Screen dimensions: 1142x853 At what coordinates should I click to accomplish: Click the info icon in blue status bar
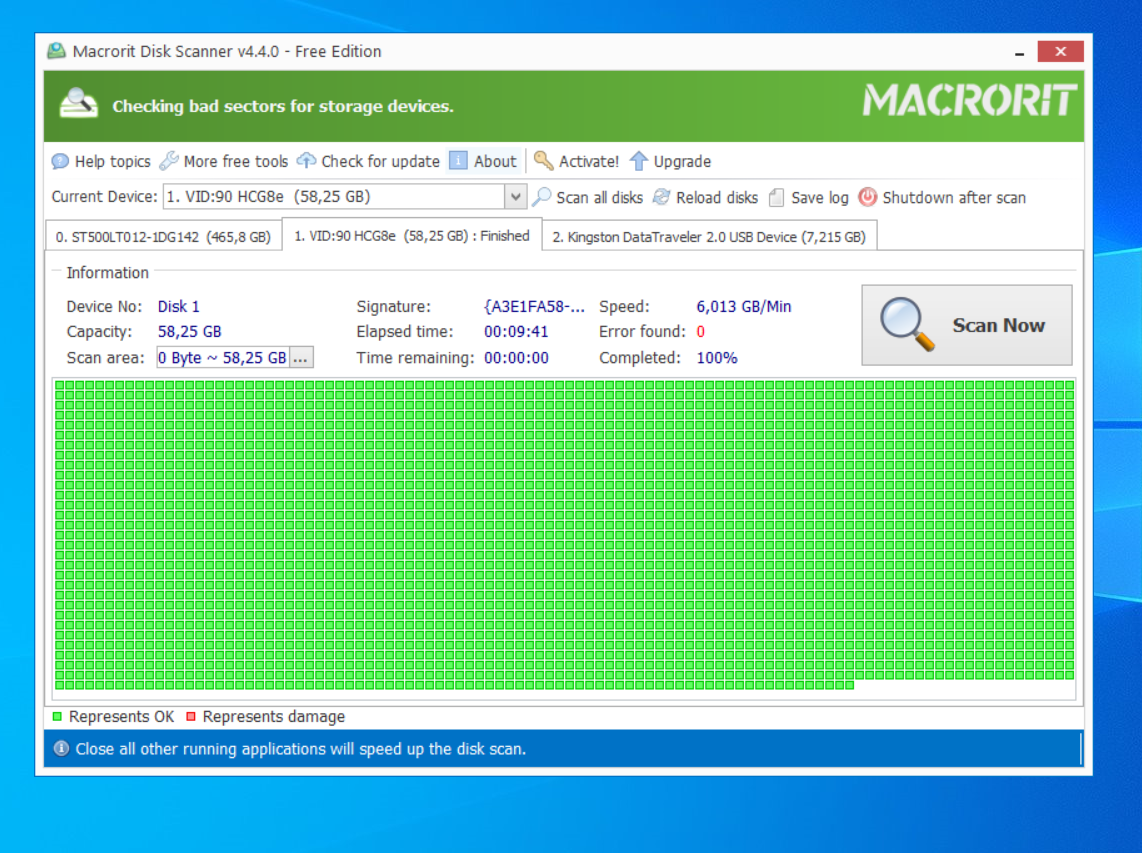tap(62, 748)
